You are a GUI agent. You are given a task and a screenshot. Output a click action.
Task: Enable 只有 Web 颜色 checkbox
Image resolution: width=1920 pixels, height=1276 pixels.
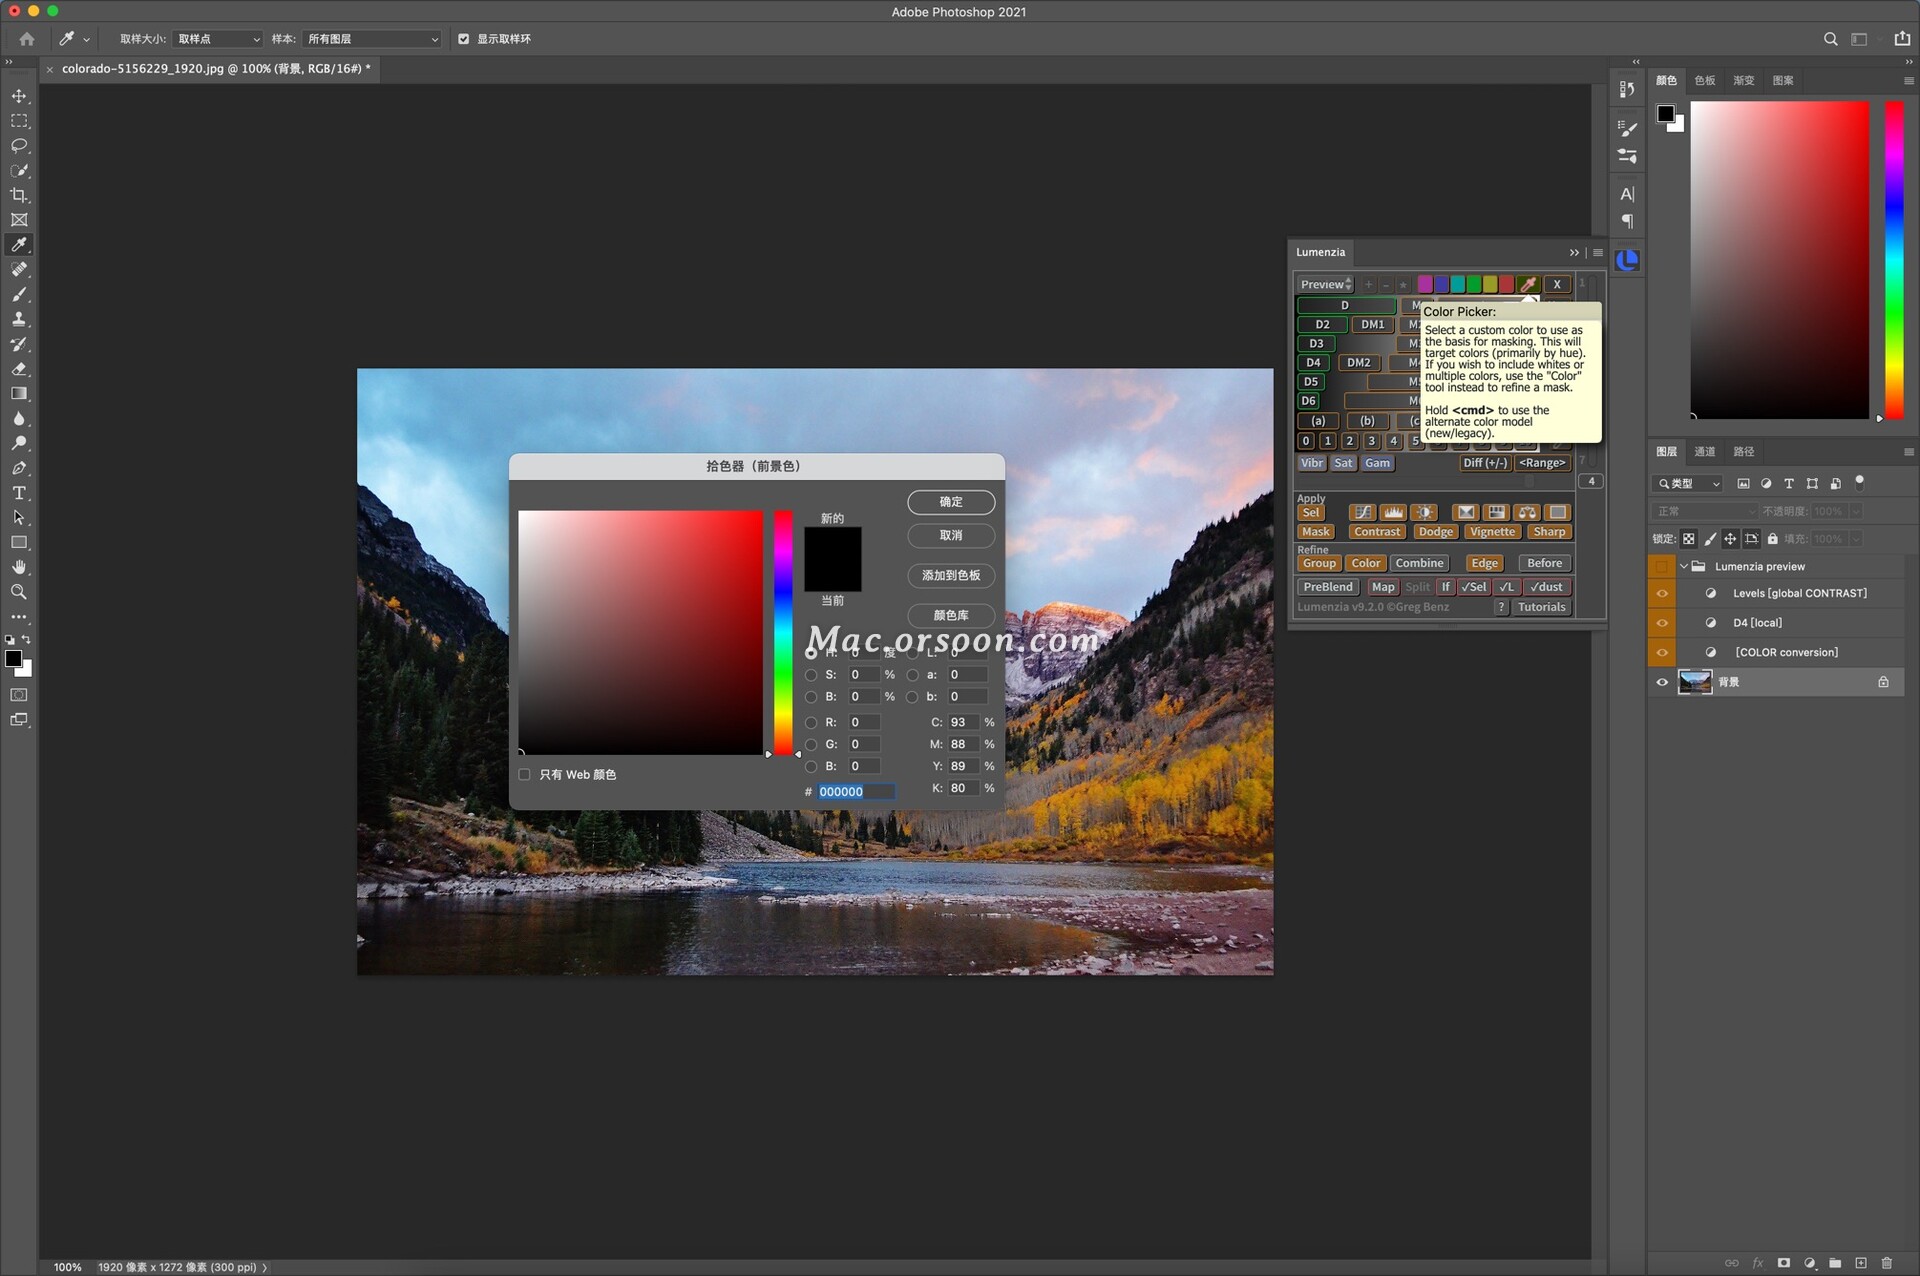point(524,774)
